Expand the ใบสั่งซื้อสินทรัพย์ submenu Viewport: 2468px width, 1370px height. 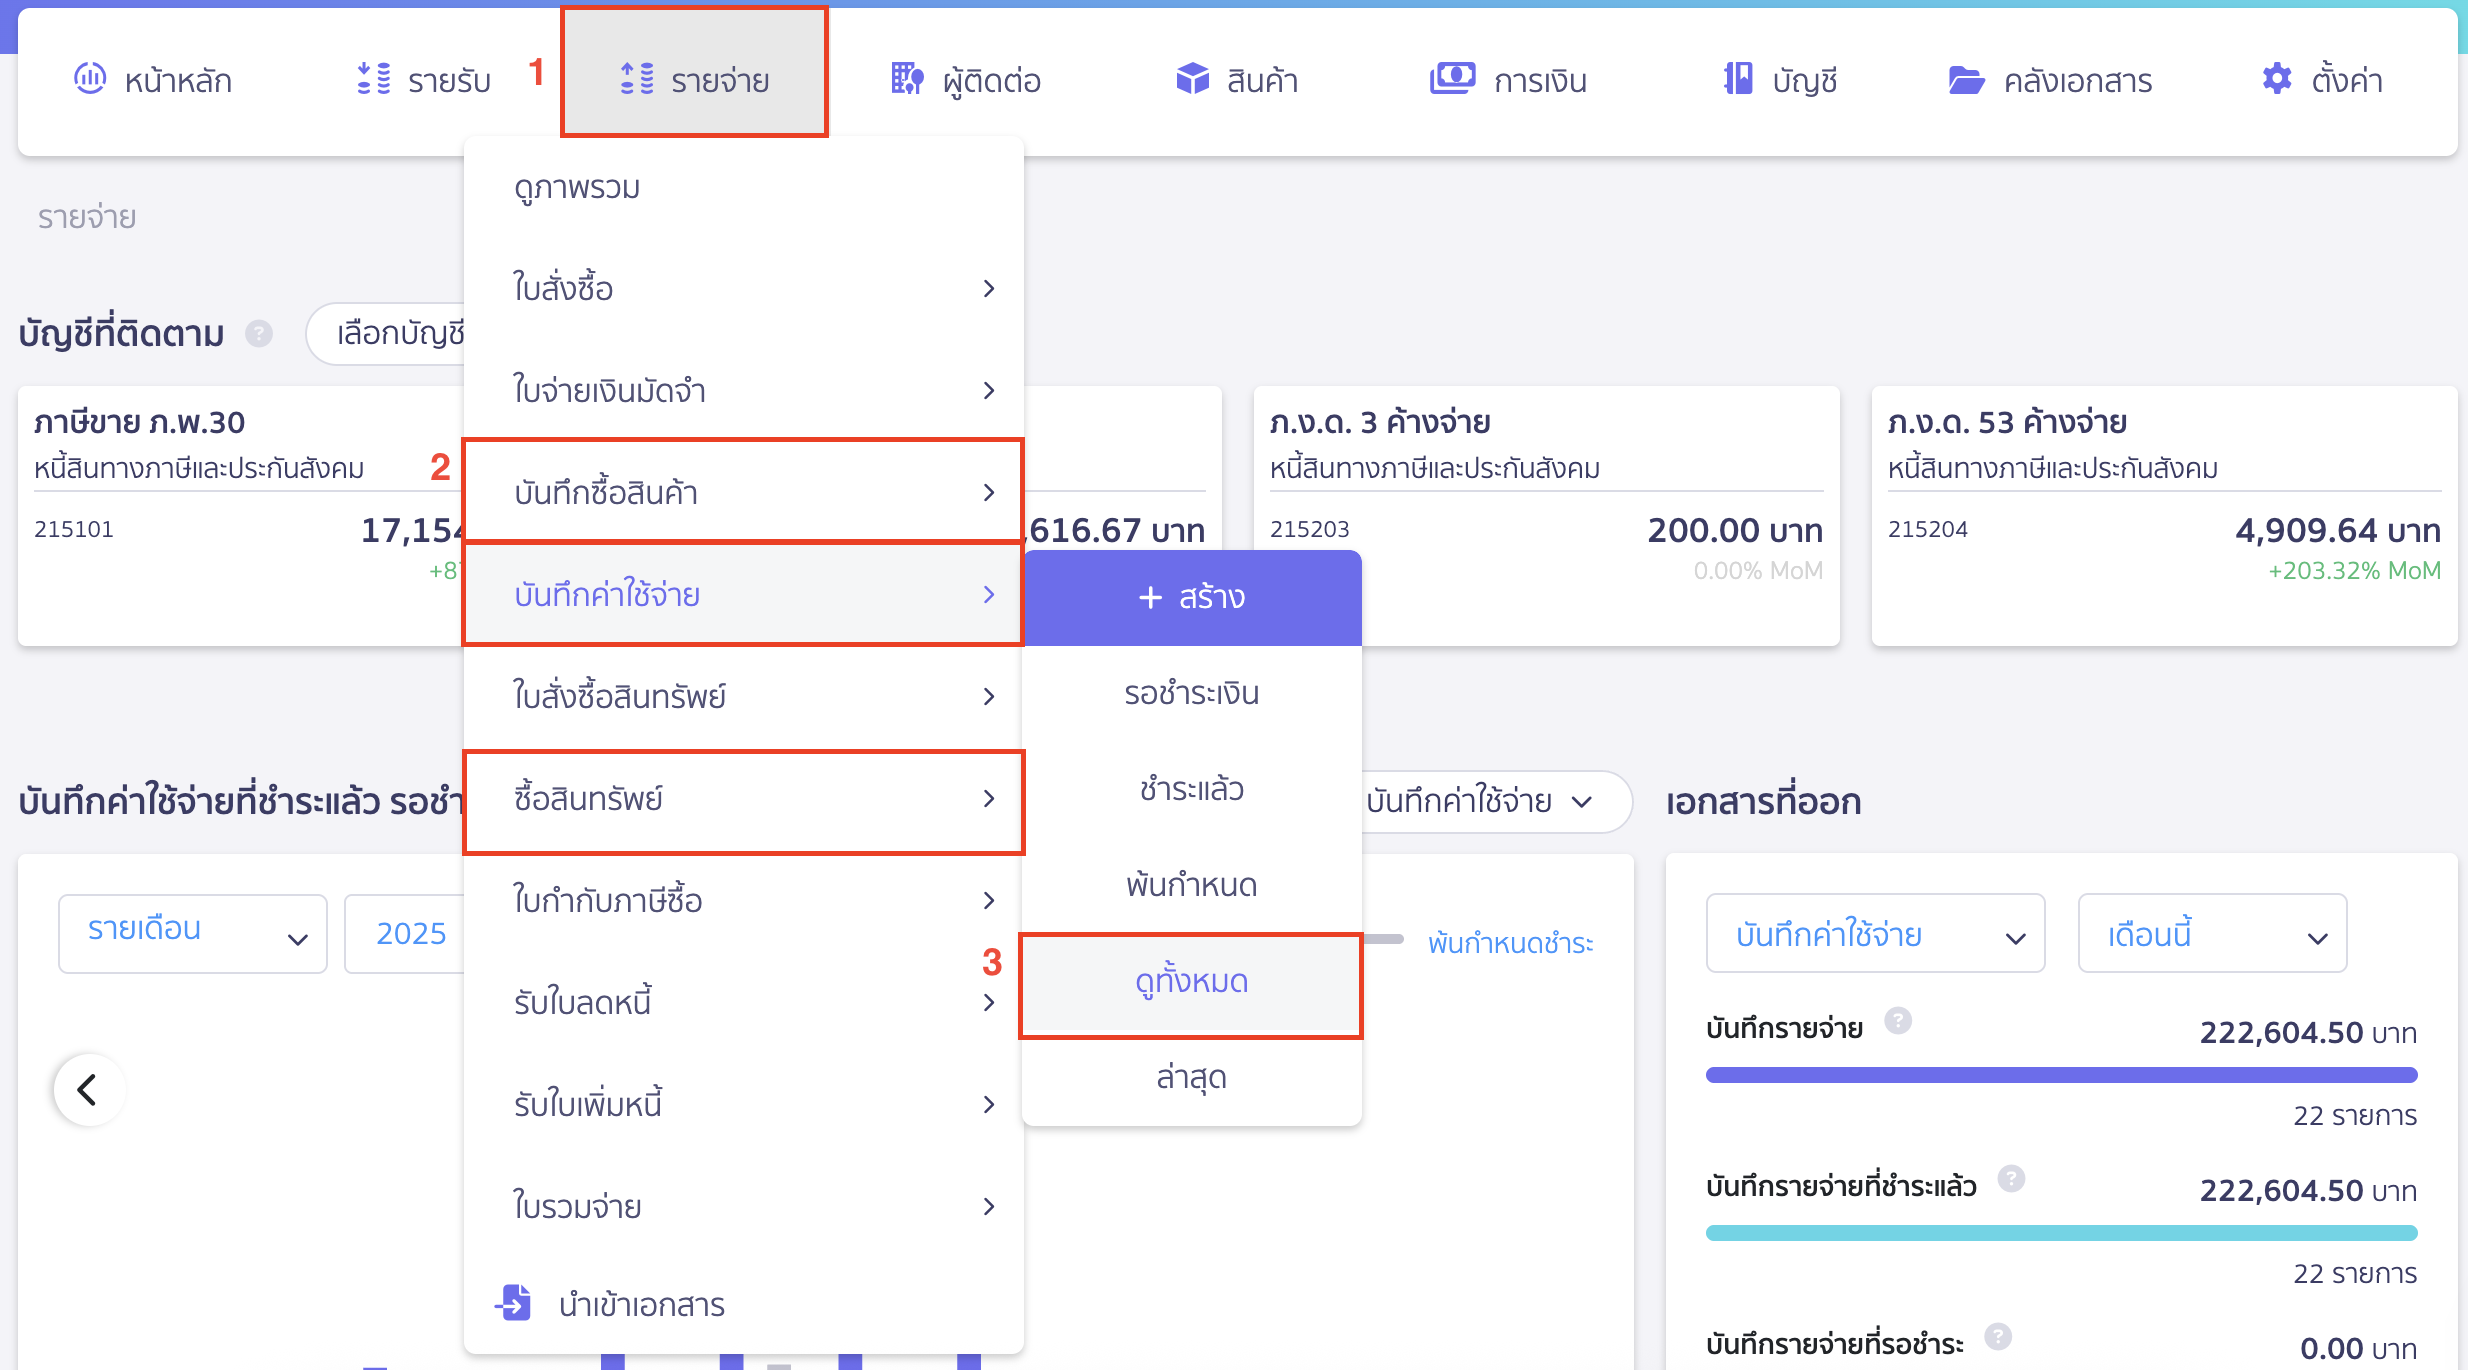click(x=744, y=696)
